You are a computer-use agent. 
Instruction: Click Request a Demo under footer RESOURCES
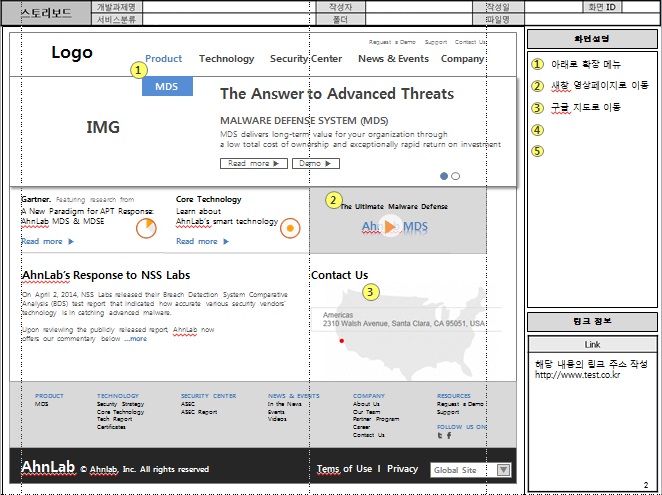click(460, 404)
